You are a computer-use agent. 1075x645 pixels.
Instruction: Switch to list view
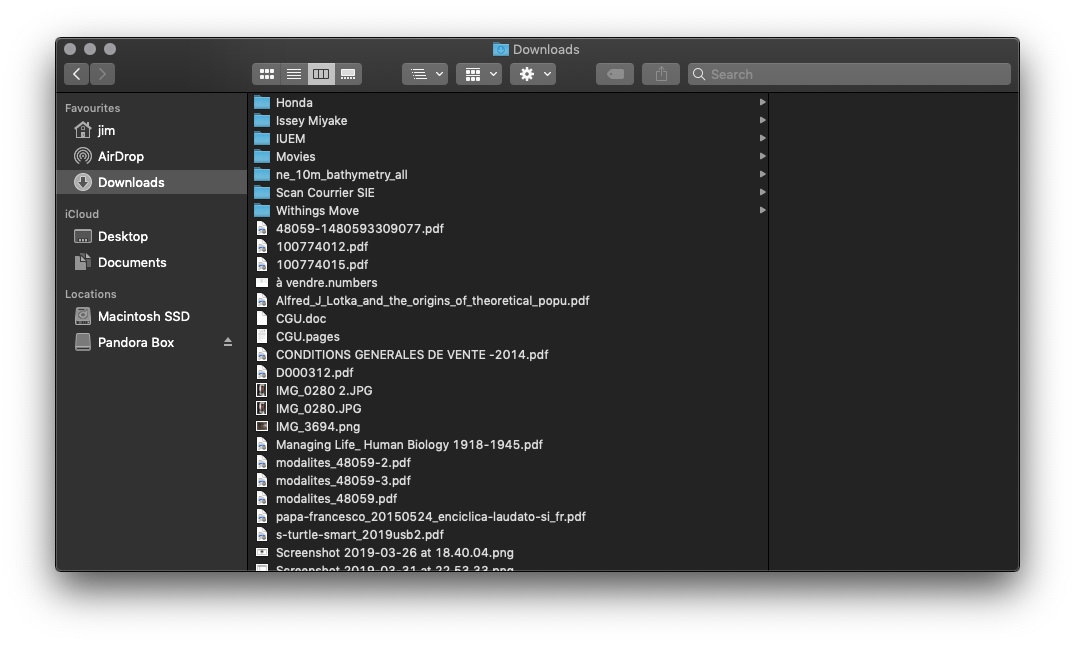(293, 73)
